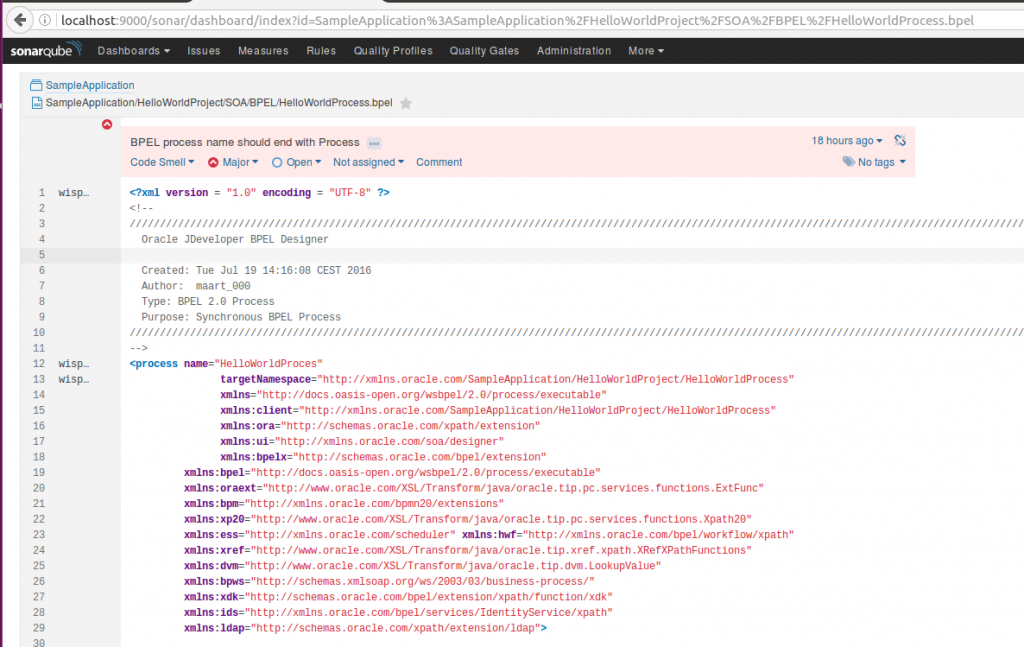Viewport: 1024px width, 647px height.
Task: Click the Comment link on the issue
Action: [439, 162]
